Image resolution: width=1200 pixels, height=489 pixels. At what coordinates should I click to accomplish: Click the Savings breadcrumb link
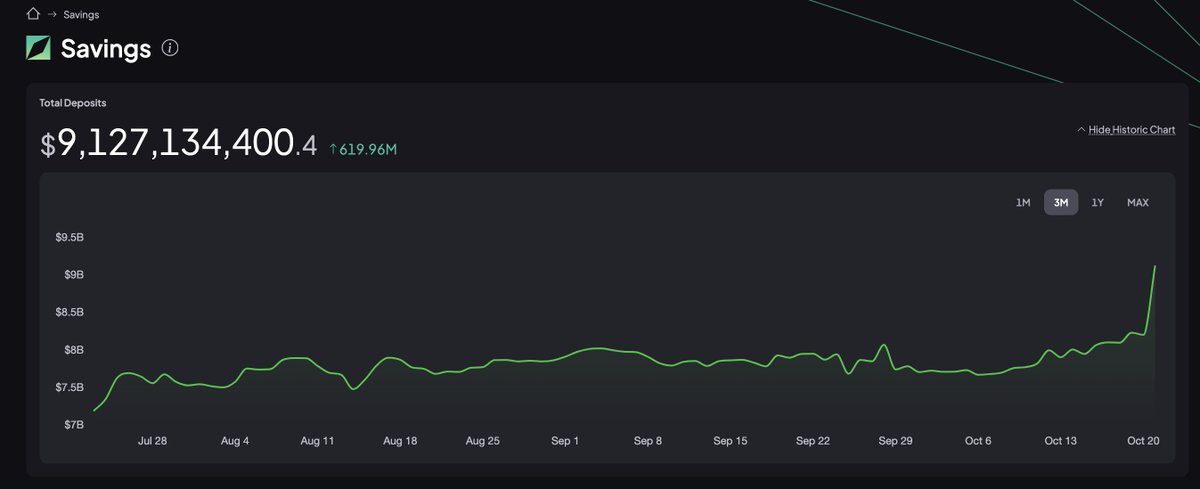pyautogui.click(x=81, y=15)
